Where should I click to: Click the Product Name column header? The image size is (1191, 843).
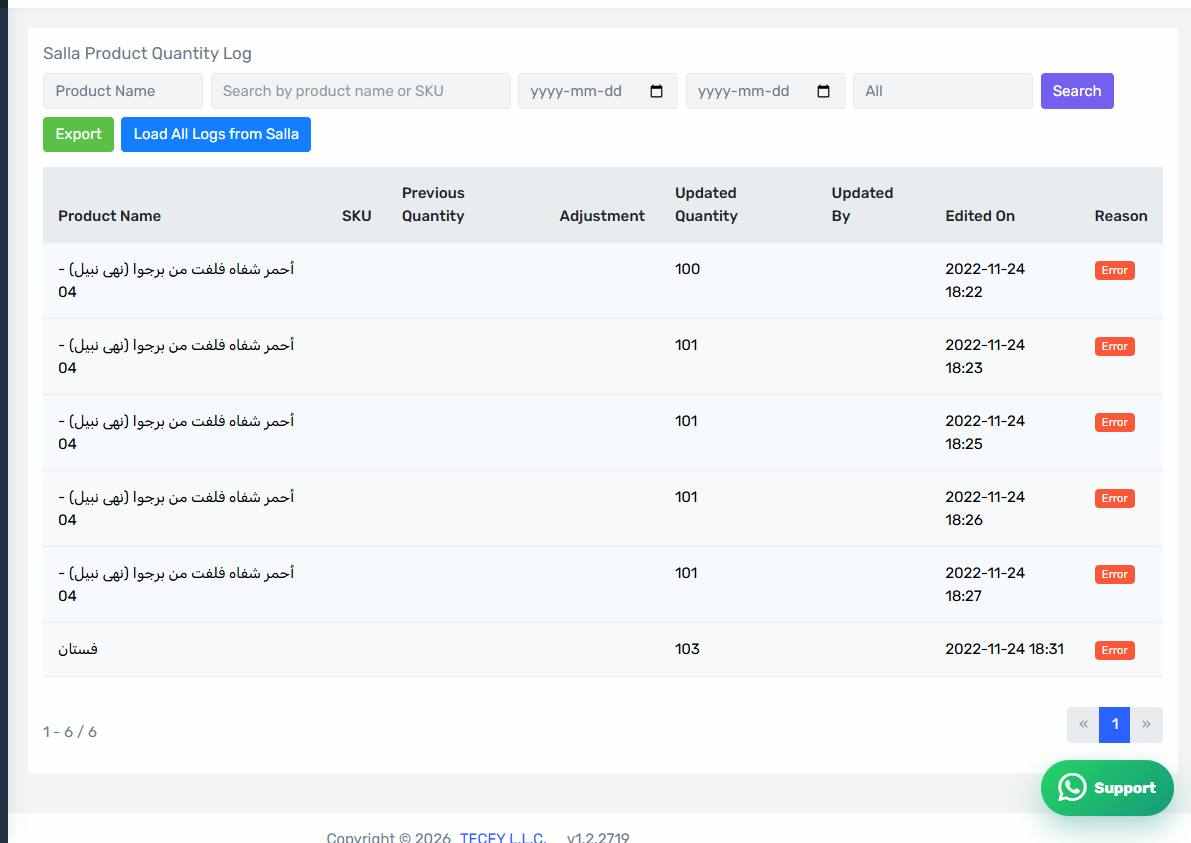[x=109, y=216]
